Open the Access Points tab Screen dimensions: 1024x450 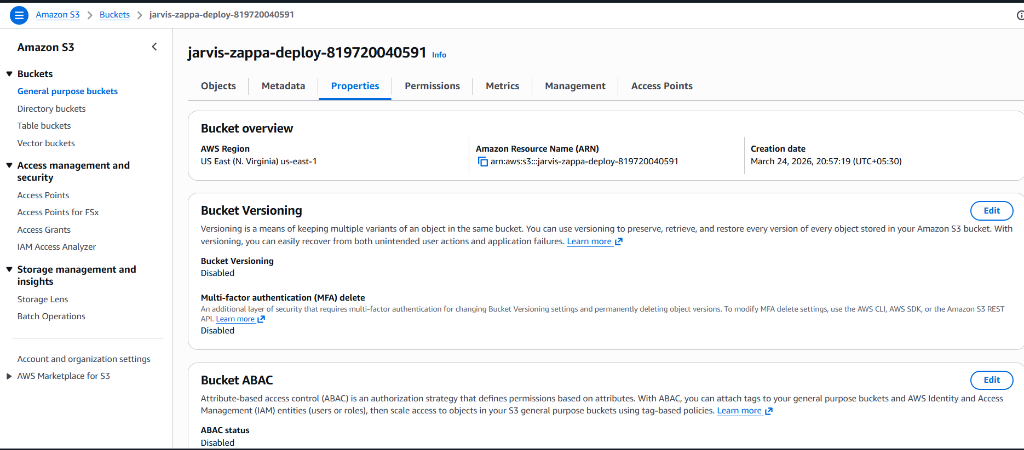(662, 86)
